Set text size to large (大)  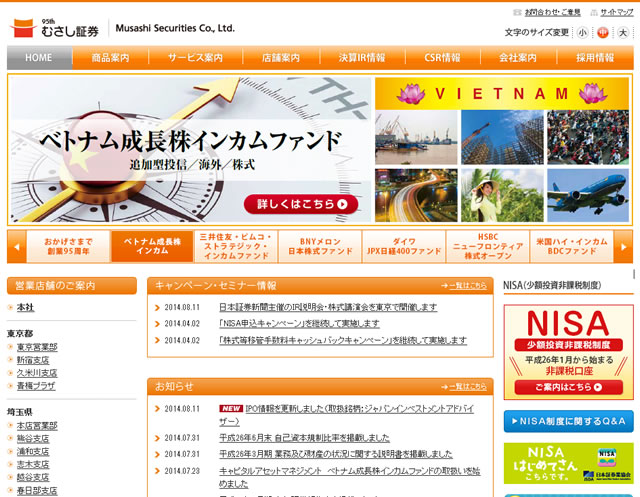622,32
